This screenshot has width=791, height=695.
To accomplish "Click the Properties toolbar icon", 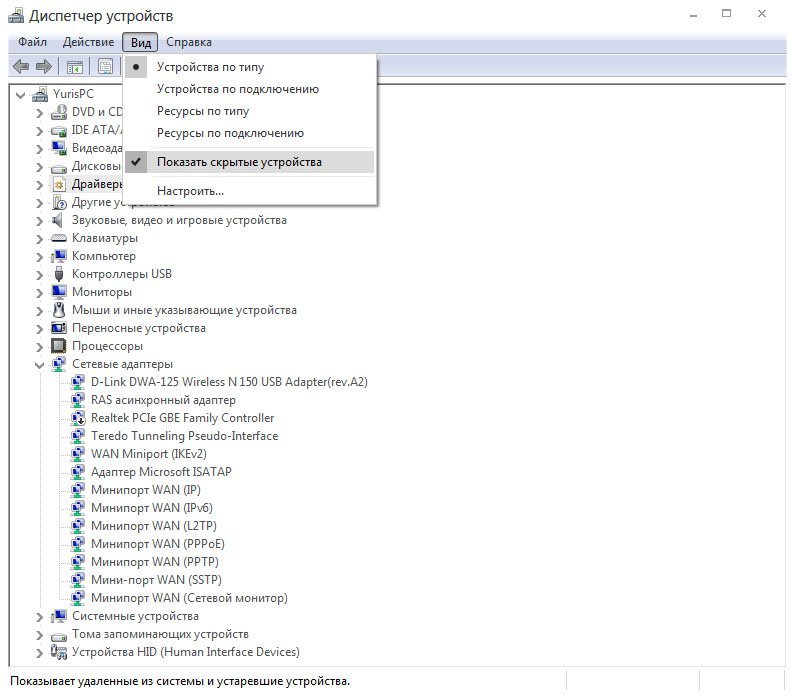I will pos(105,67).
